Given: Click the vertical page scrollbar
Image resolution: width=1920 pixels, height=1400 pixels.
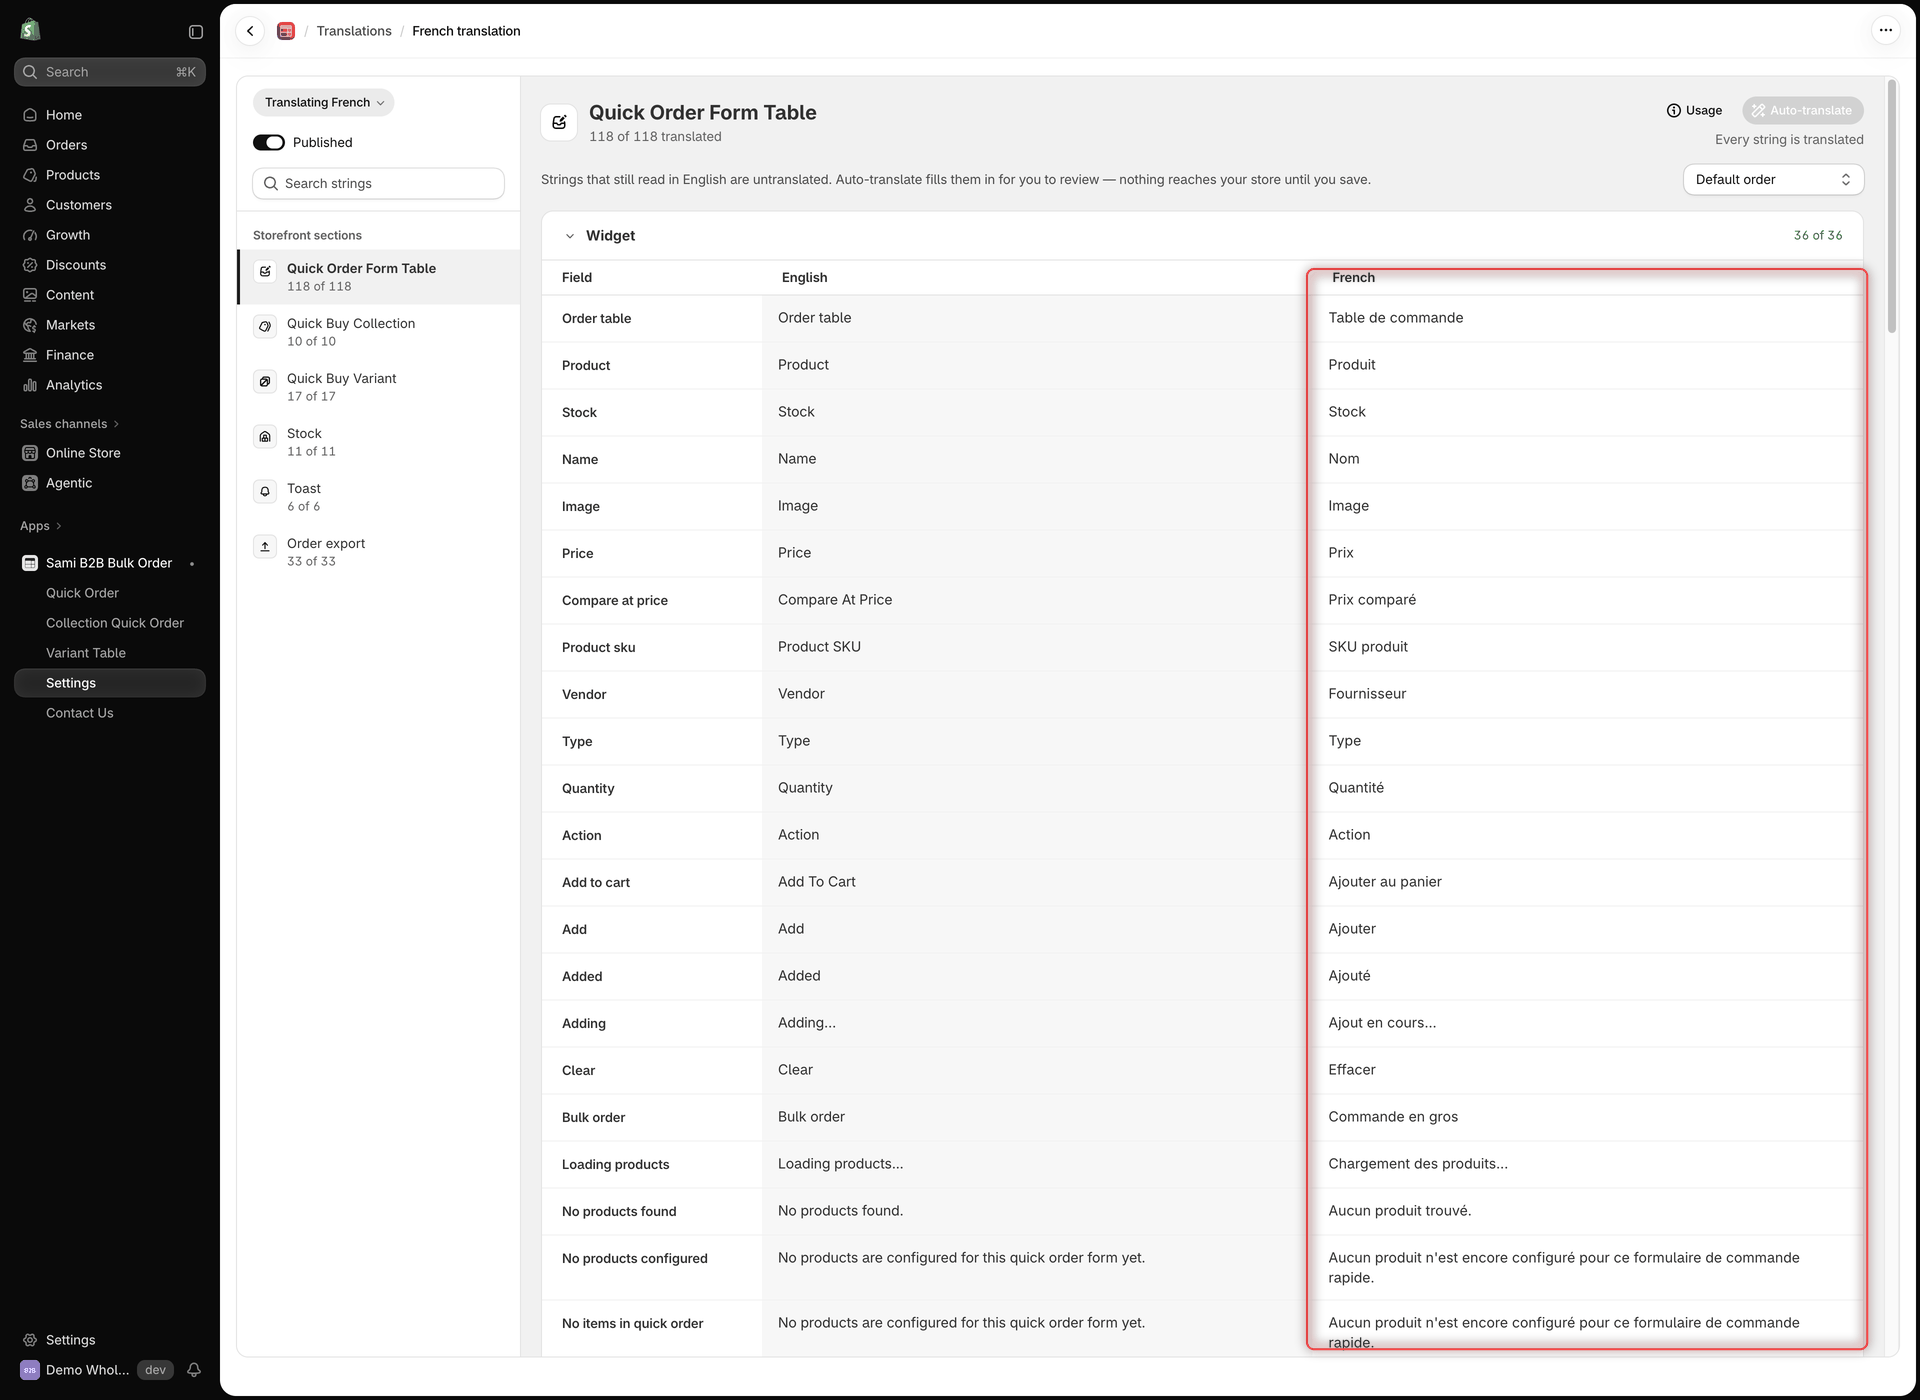Looking at the screenshot, I should 1891,206.
